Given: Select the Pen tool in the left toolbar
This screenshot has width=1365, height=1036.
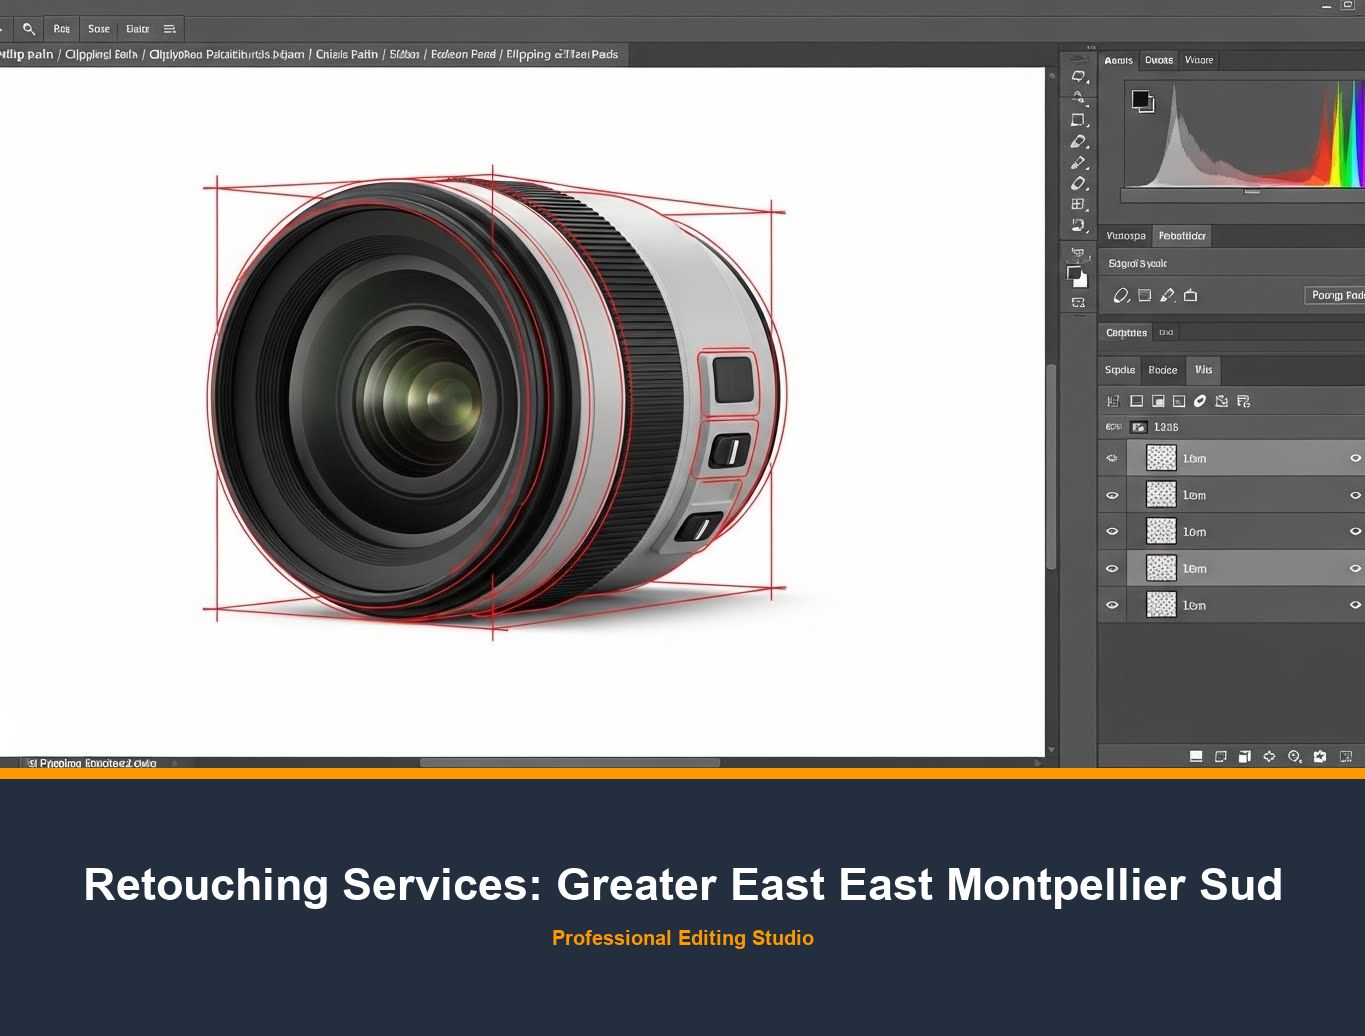Looking at the screenshot, I should click(1078, 163).
